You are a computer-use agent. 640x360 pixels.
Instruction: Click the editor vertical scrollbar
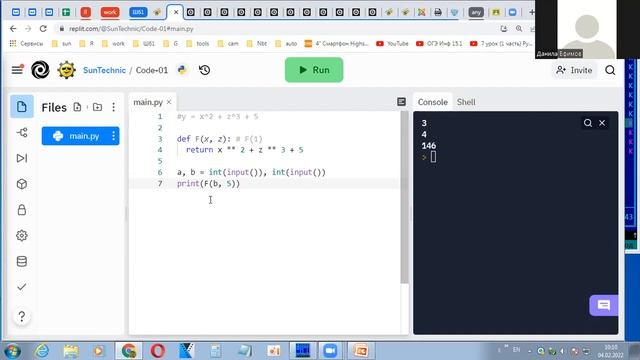pos(404,198)
